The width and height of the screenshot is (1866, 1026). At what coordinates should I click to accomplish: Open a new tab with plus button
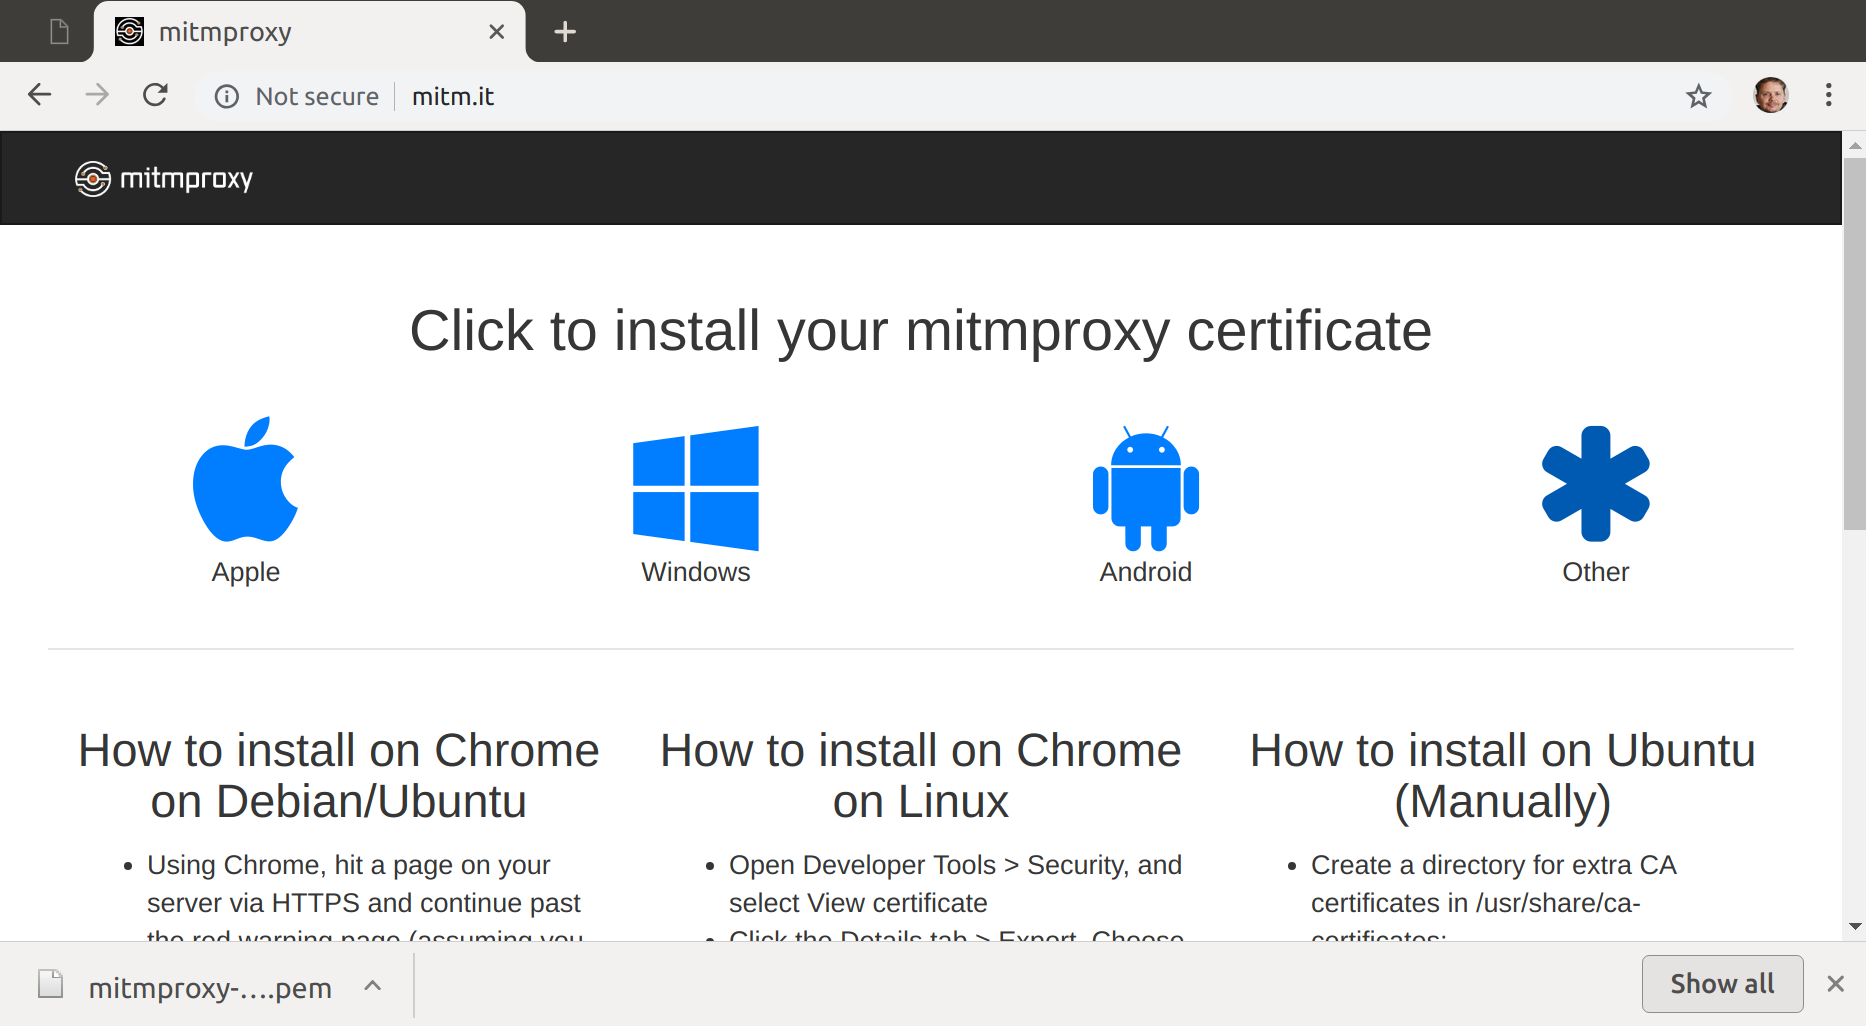click(x=565, y=32)
